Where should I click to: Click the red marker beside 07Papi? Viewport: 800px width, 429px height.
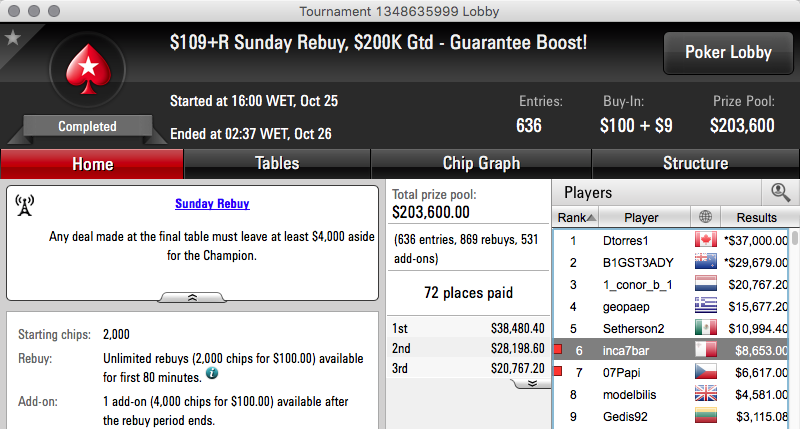tap(558, 371)
